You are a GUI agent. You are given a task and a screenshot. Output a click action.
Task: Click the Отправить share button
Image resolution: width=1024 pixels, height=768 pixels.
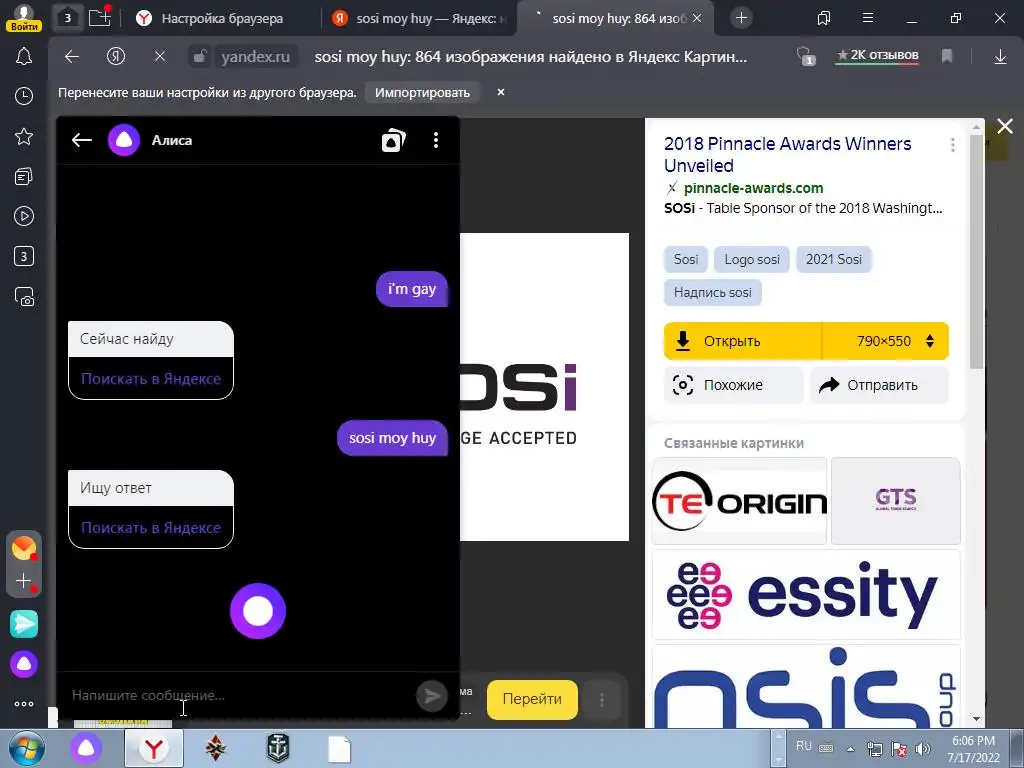coord(879,385)
